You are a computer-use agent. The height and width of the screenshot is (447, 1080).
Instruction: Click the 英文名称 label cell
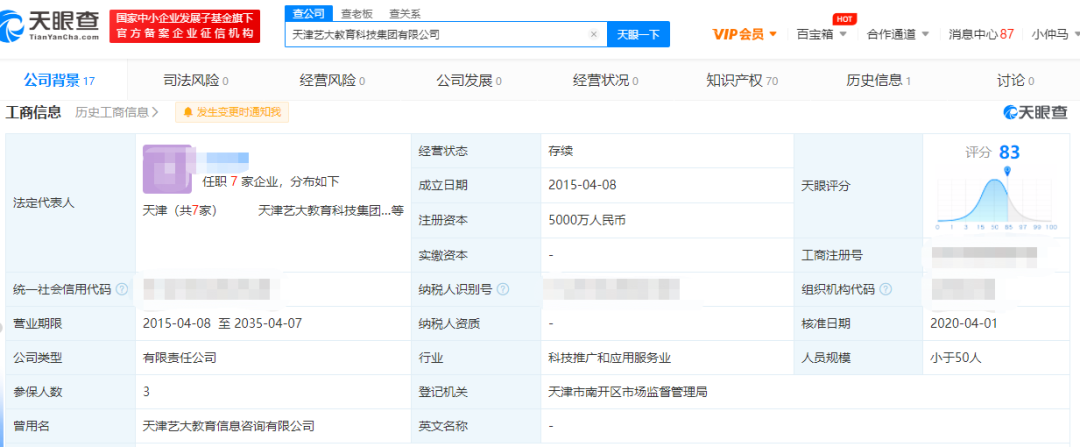[476, 426]
